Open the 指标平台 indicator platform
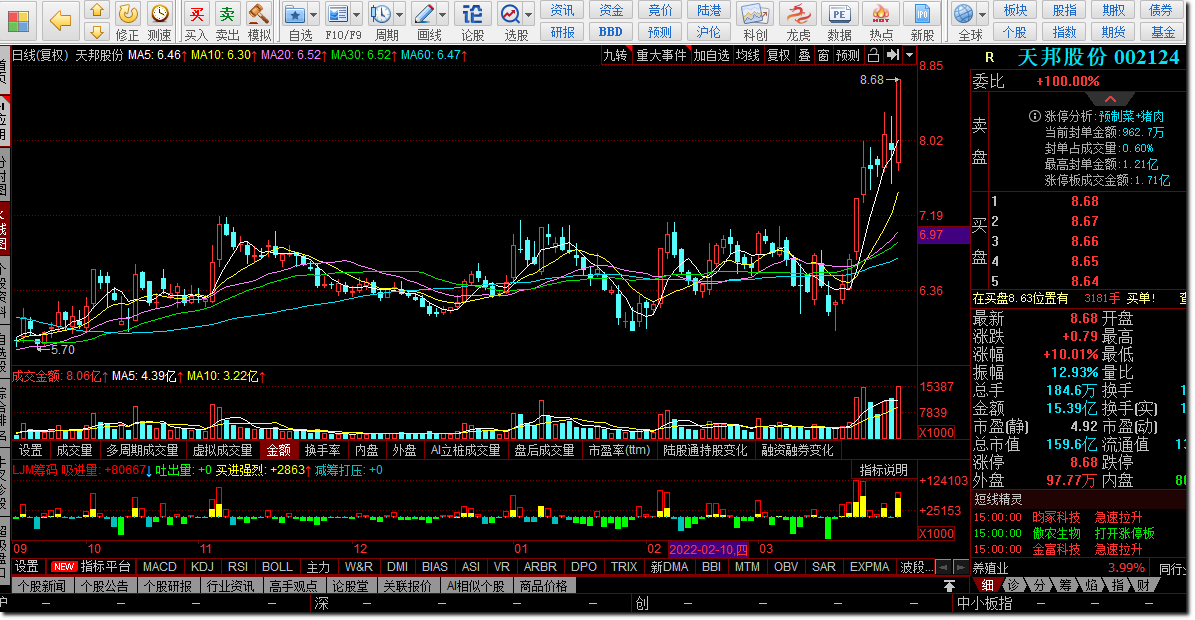This screenshot has width=1195, height=620. click(105, 567)
